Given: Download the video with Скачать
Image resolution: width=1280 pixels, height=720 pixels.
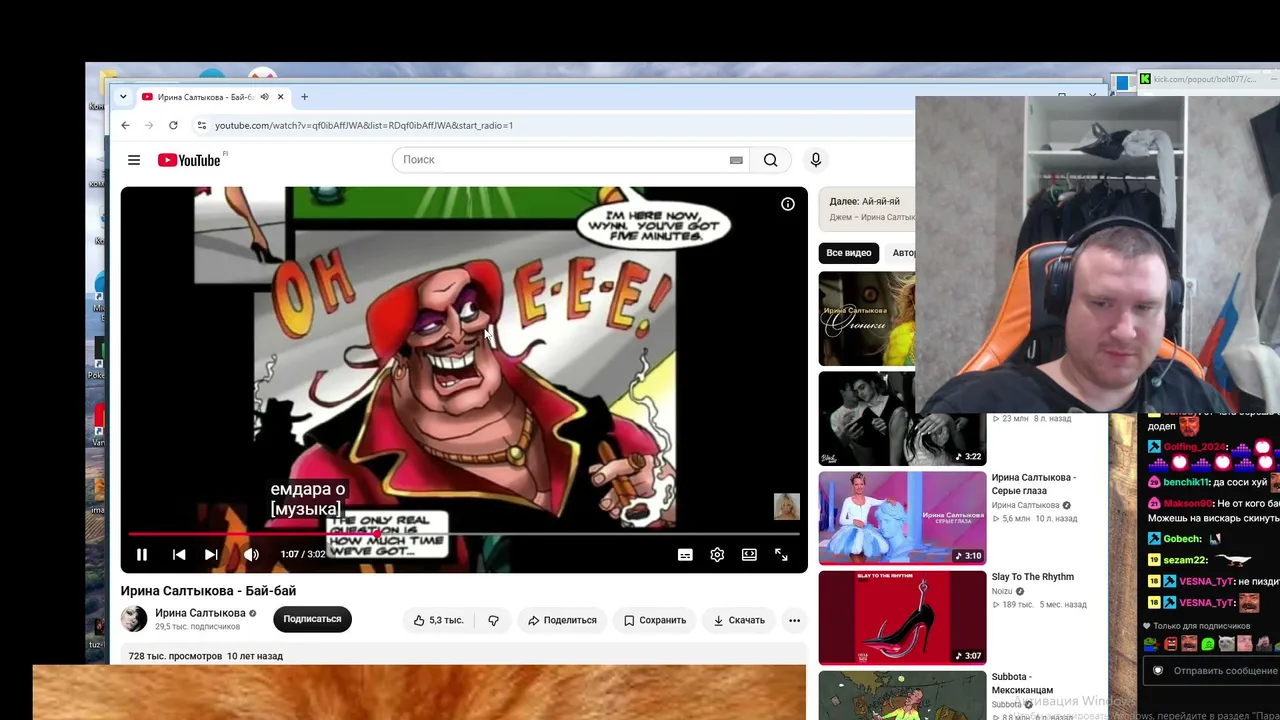Looking at the screenshot, I should tap(739, 620).
